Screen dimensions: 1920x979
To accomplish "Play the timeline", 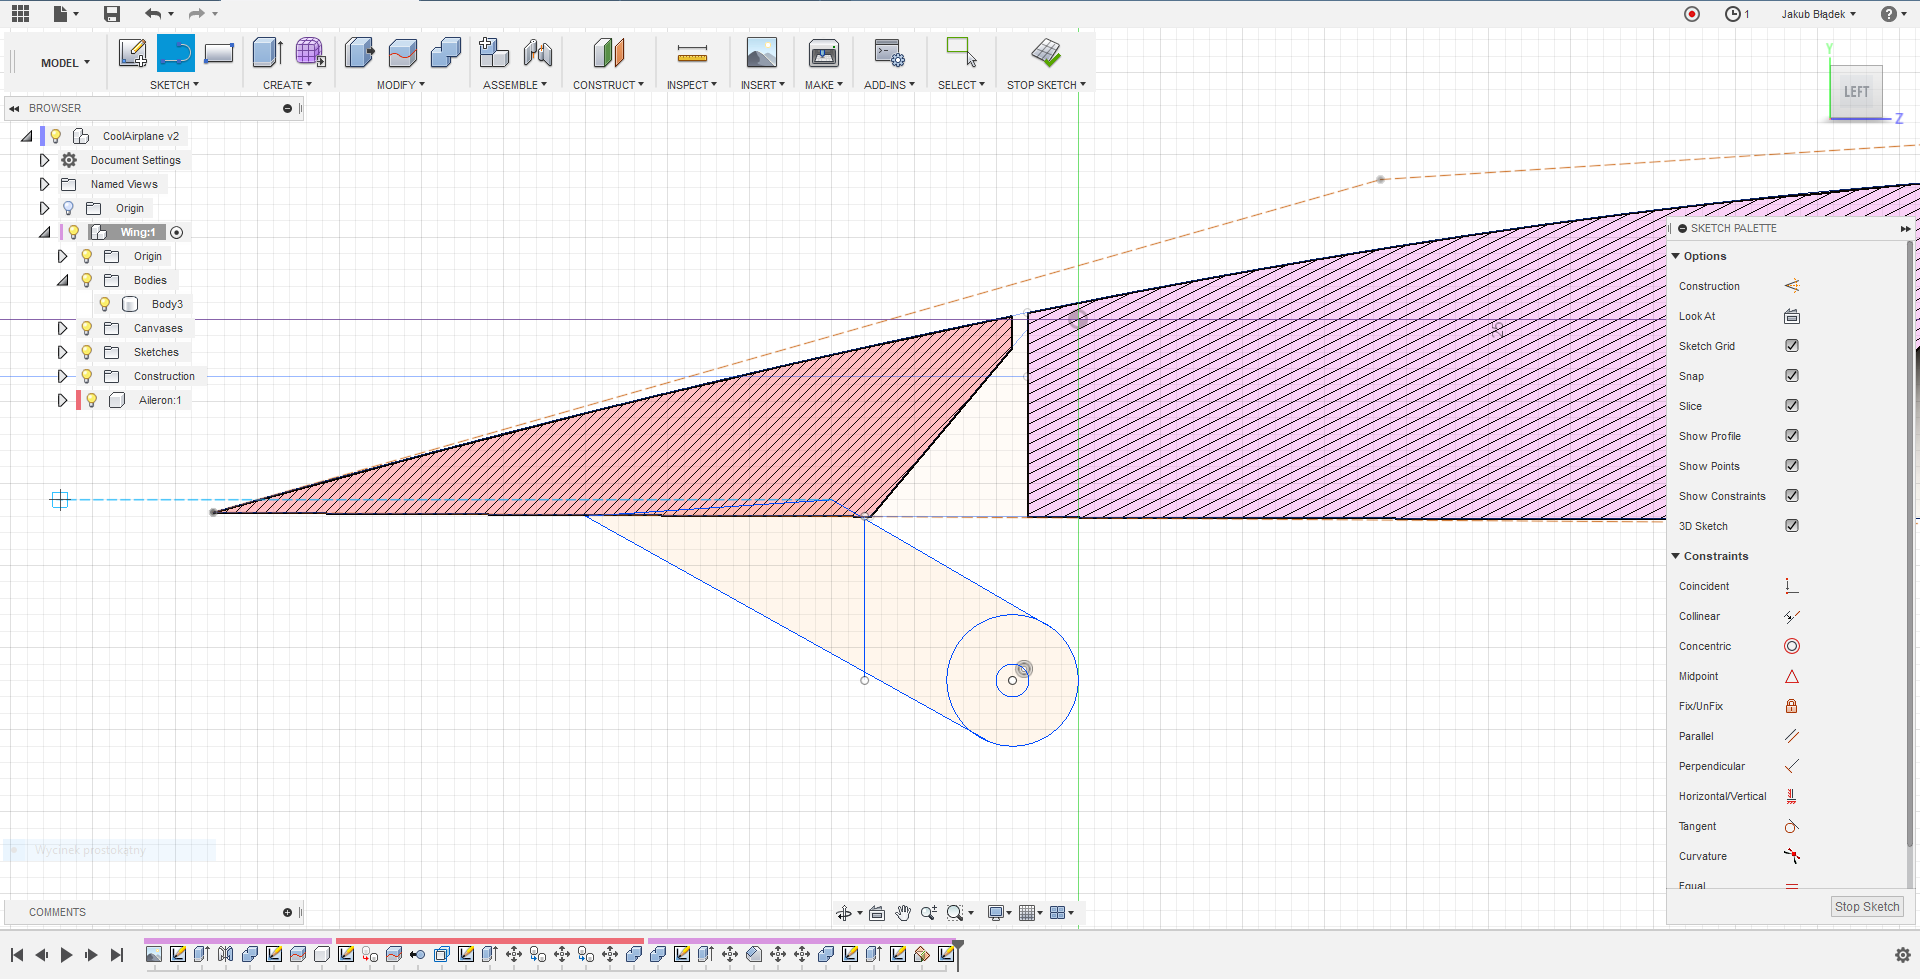I will click(x=66, y=955).
